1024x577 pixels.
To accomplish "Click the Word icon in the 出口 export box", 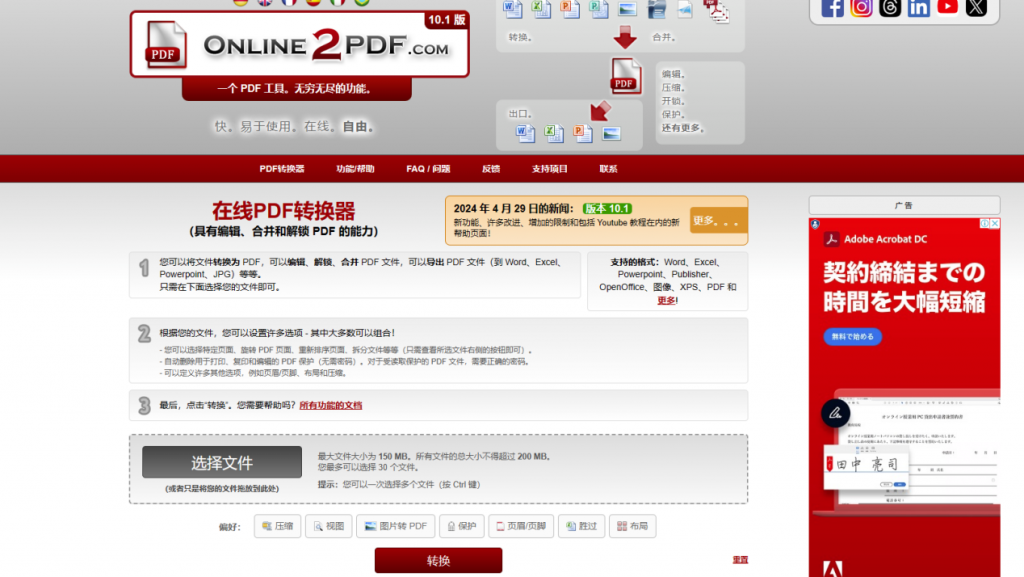I will click(x=525, y=134).
